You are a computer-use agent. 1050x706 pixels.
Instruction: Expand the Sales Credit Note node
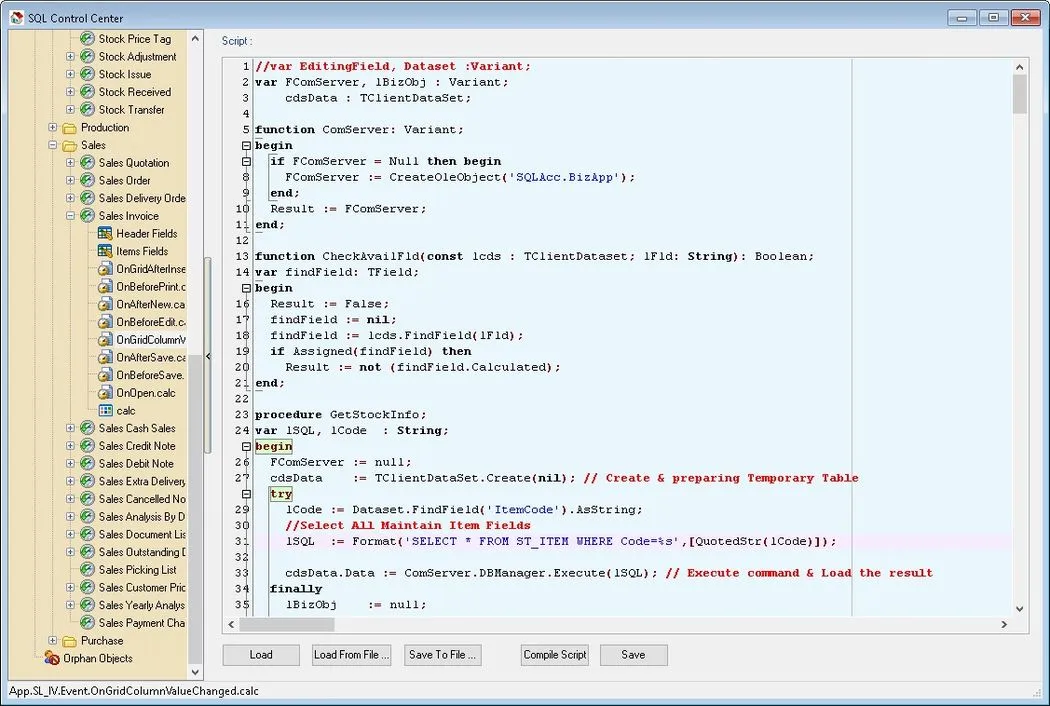click(70, 445)
